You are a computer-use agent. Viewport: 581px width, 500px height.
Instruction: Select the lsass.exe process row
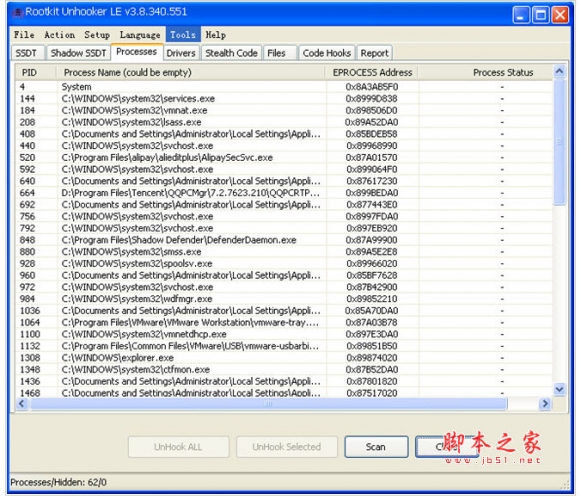click(x=284, y=122)
